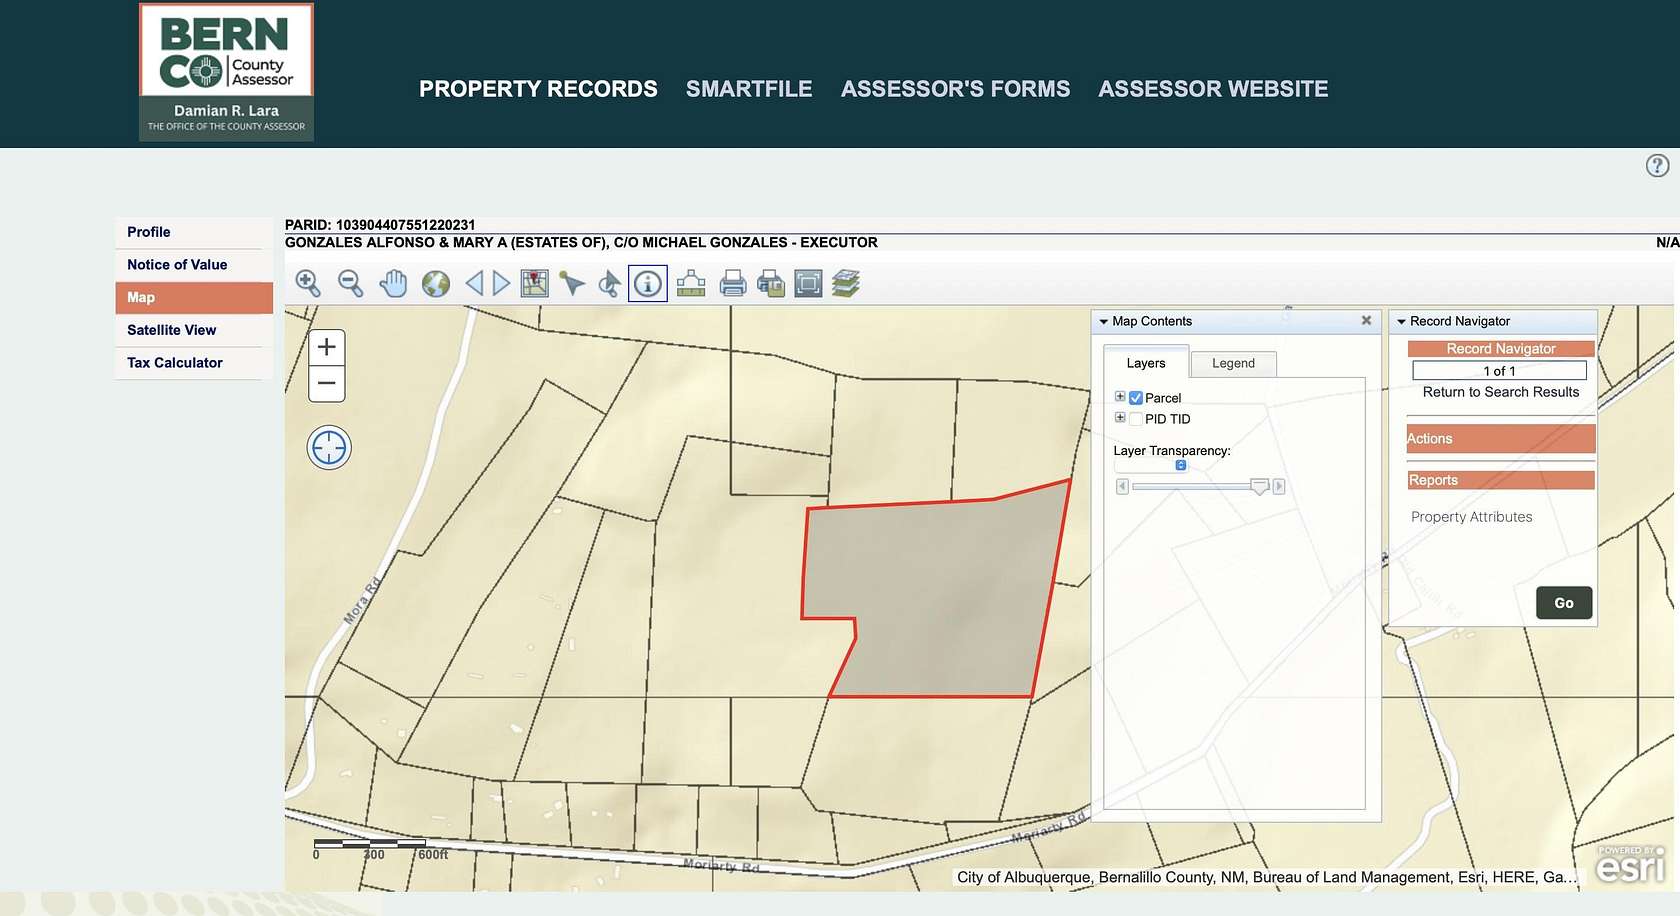
Task: Enable the PID TID layer
Action: (x=1135, y=418)
